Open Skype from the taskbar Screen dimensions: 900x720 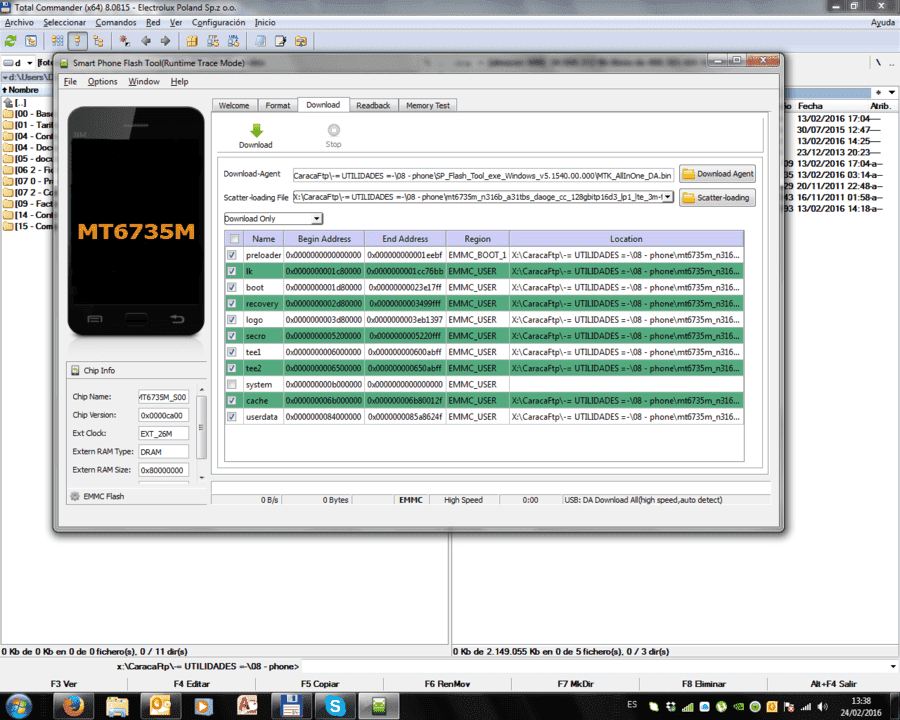(x=334, y=706)
